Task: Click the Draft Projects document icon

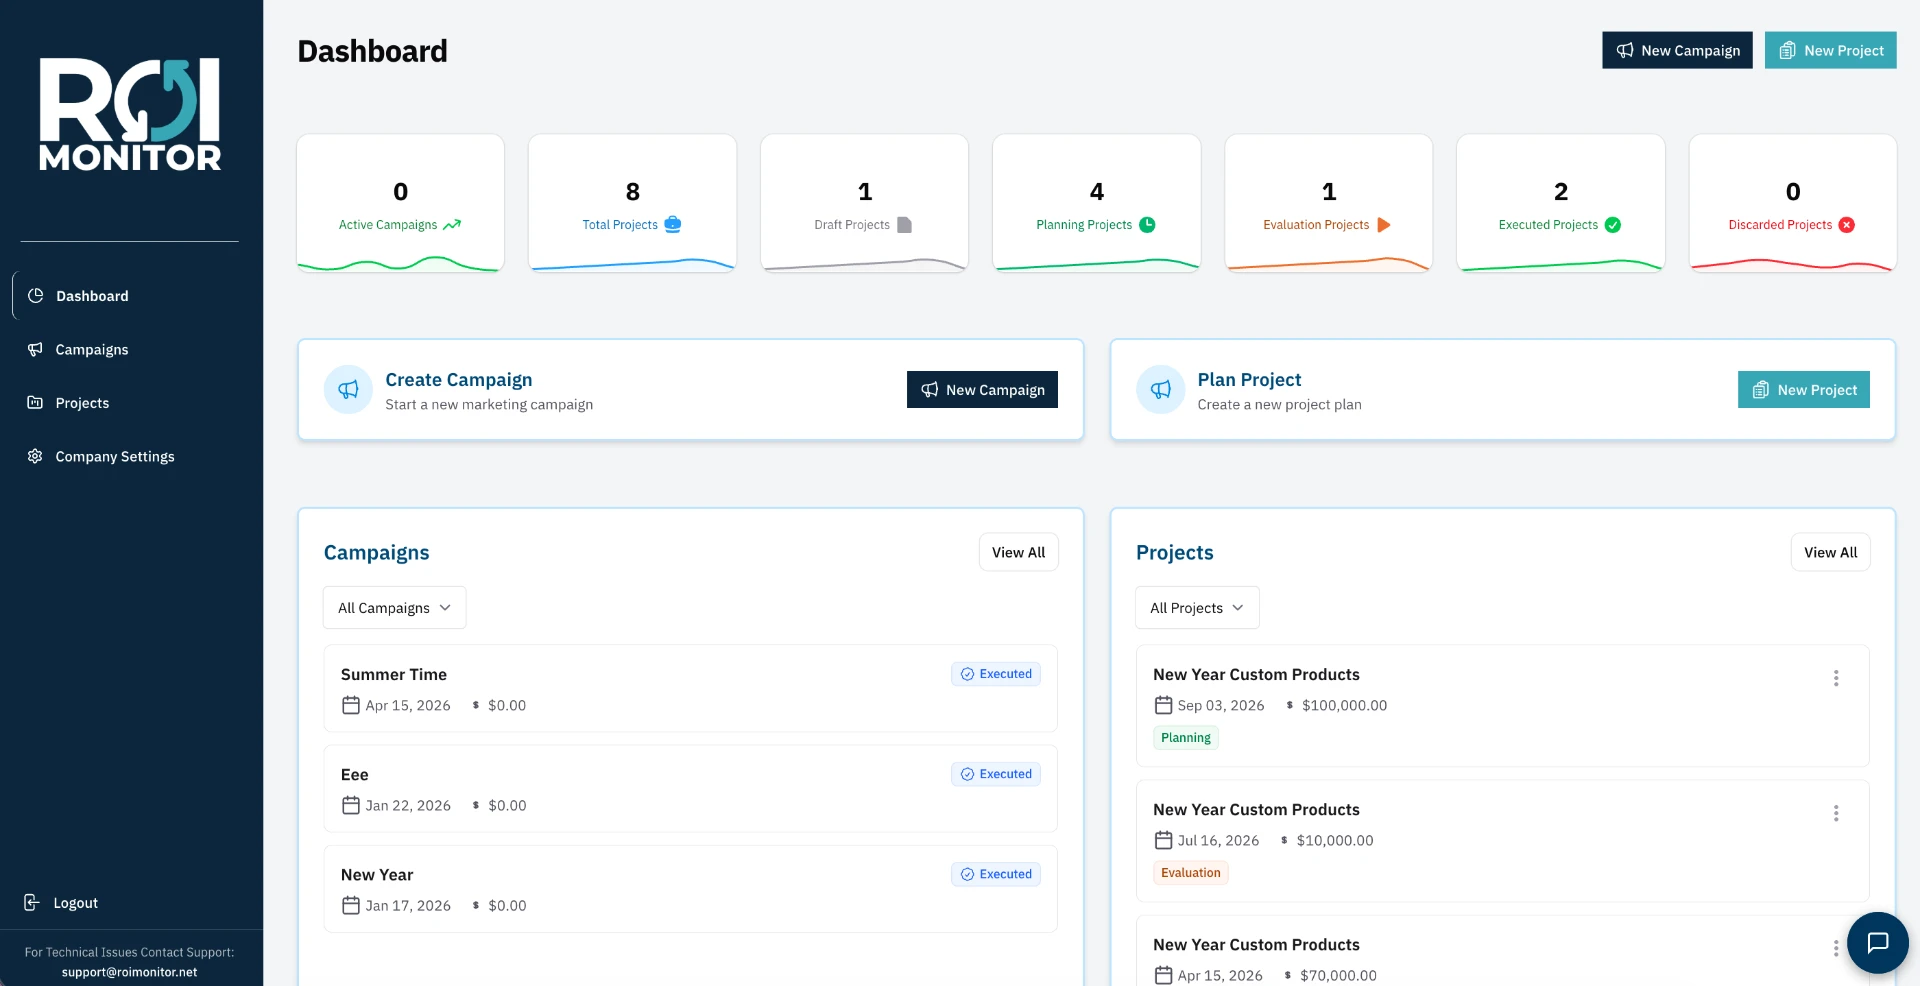Action: coord(904,225)
